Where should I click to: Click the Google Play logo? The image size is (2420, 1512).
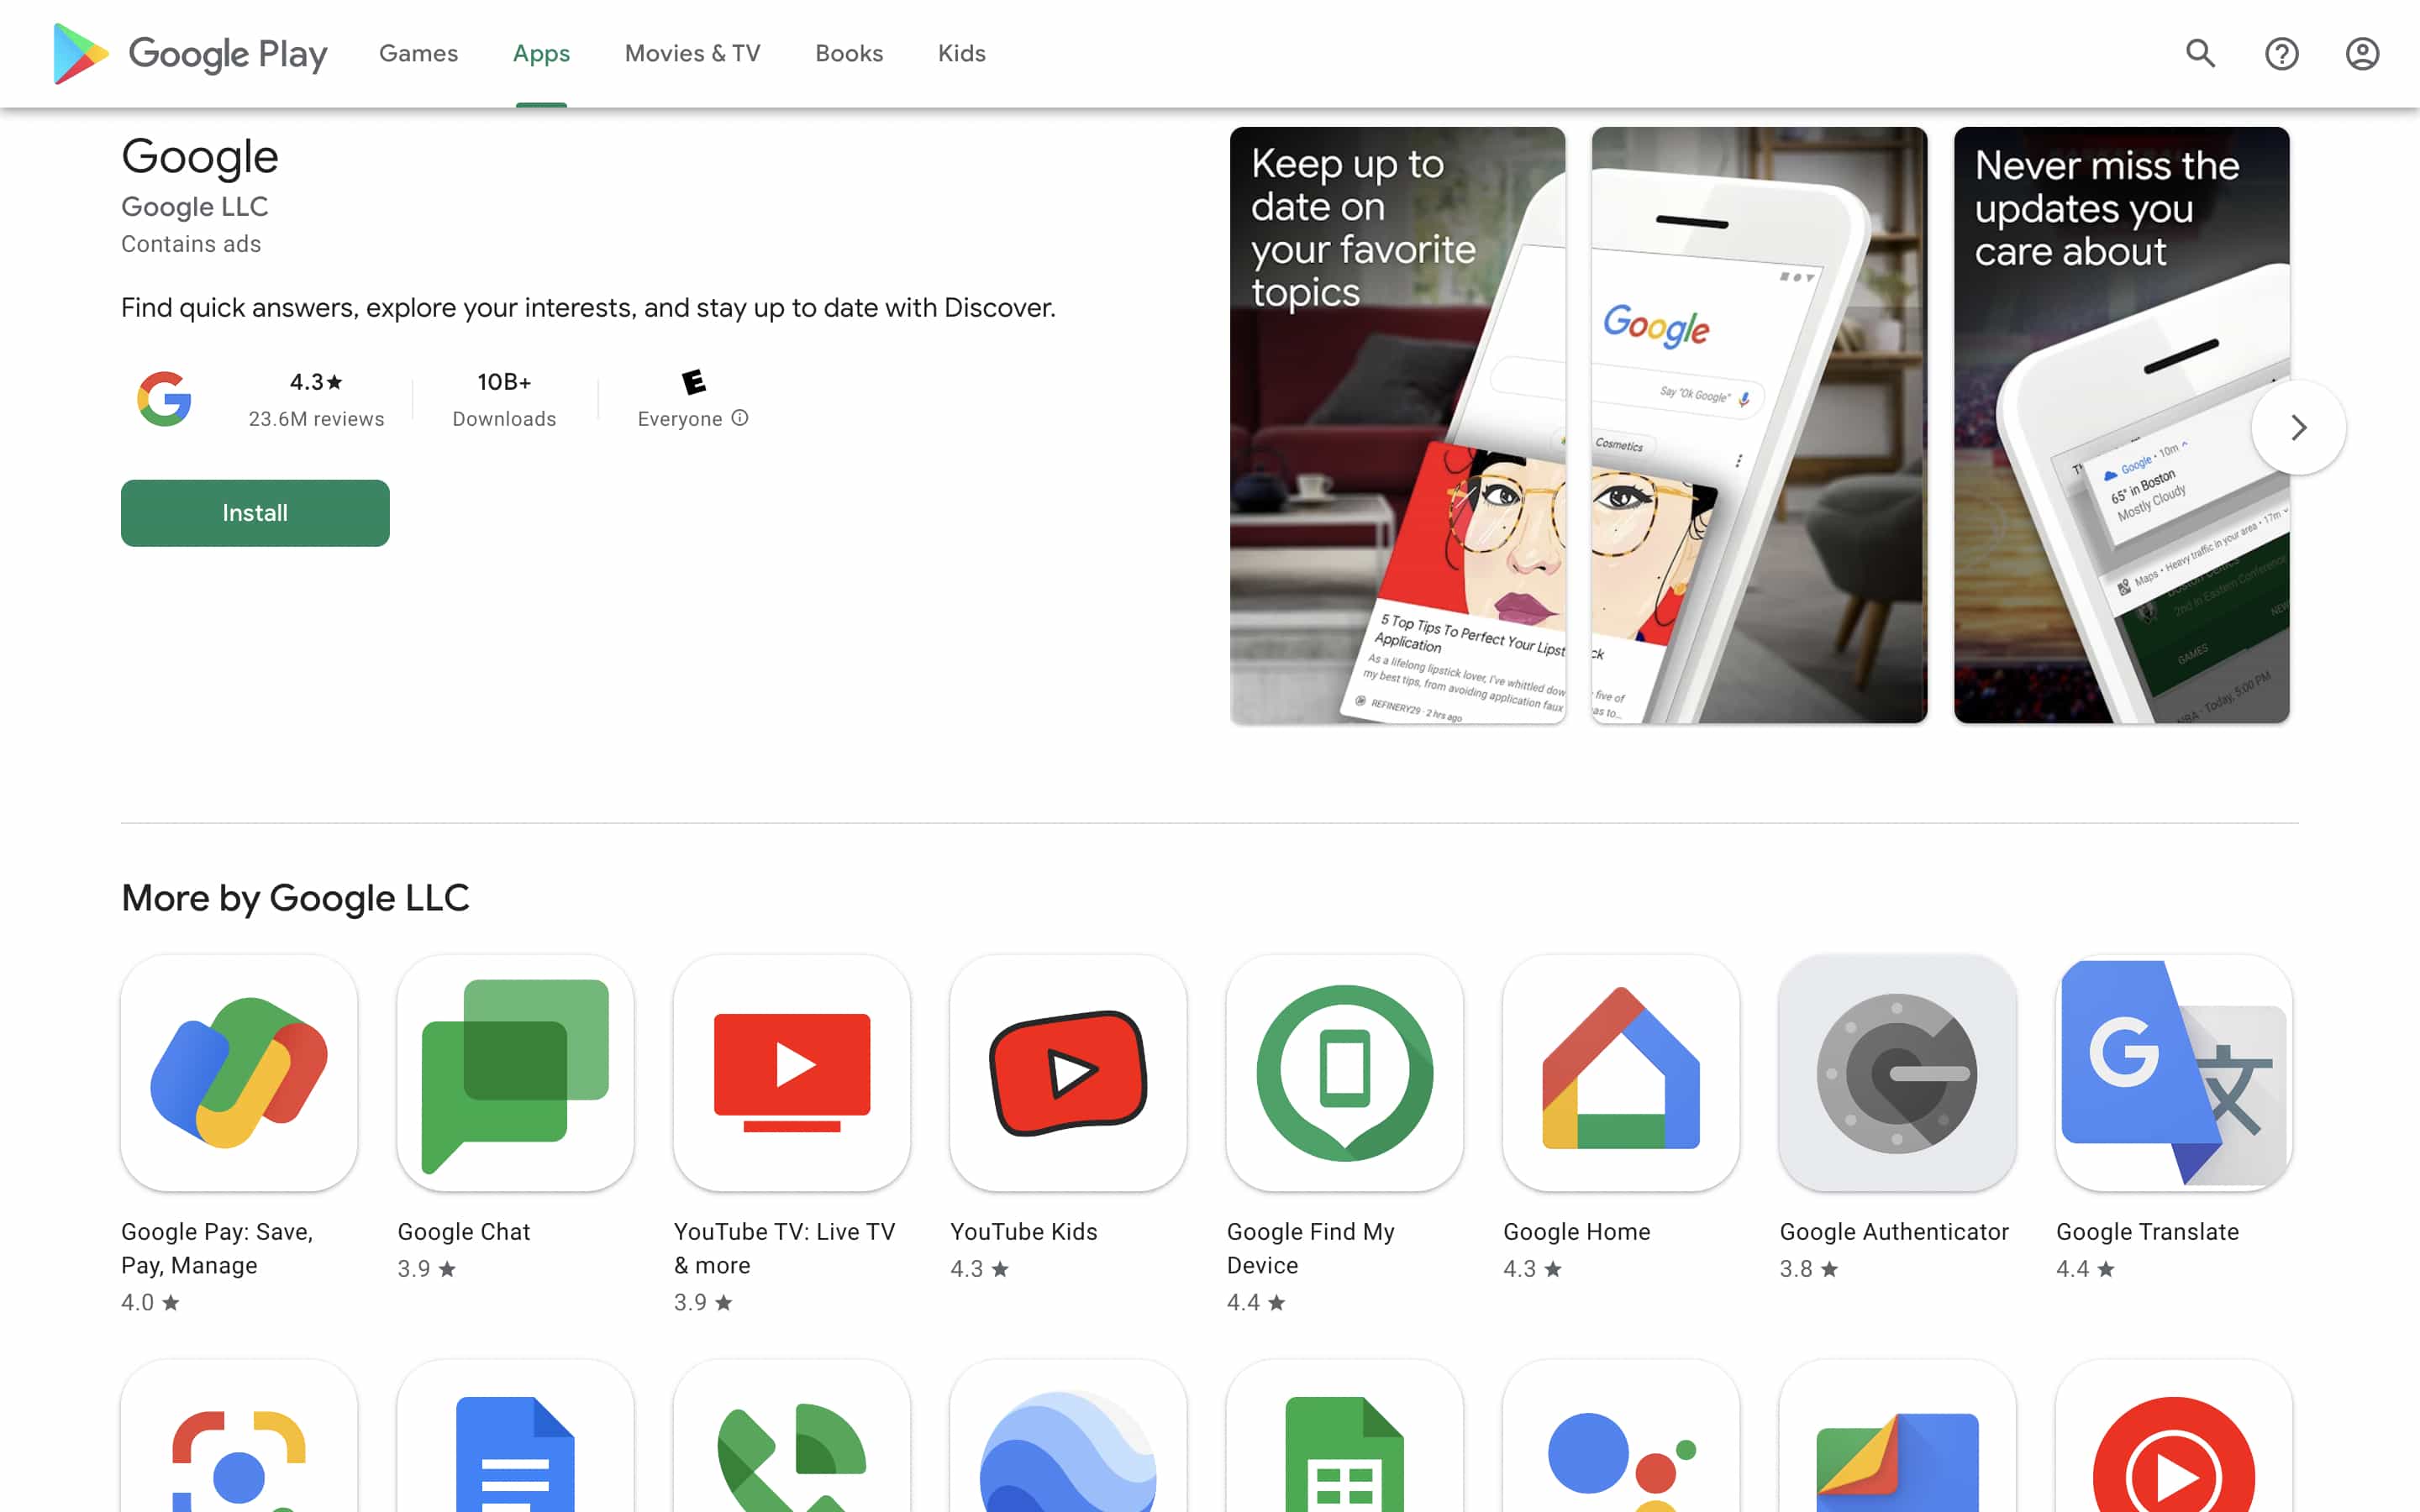click(x=188, y=53)
